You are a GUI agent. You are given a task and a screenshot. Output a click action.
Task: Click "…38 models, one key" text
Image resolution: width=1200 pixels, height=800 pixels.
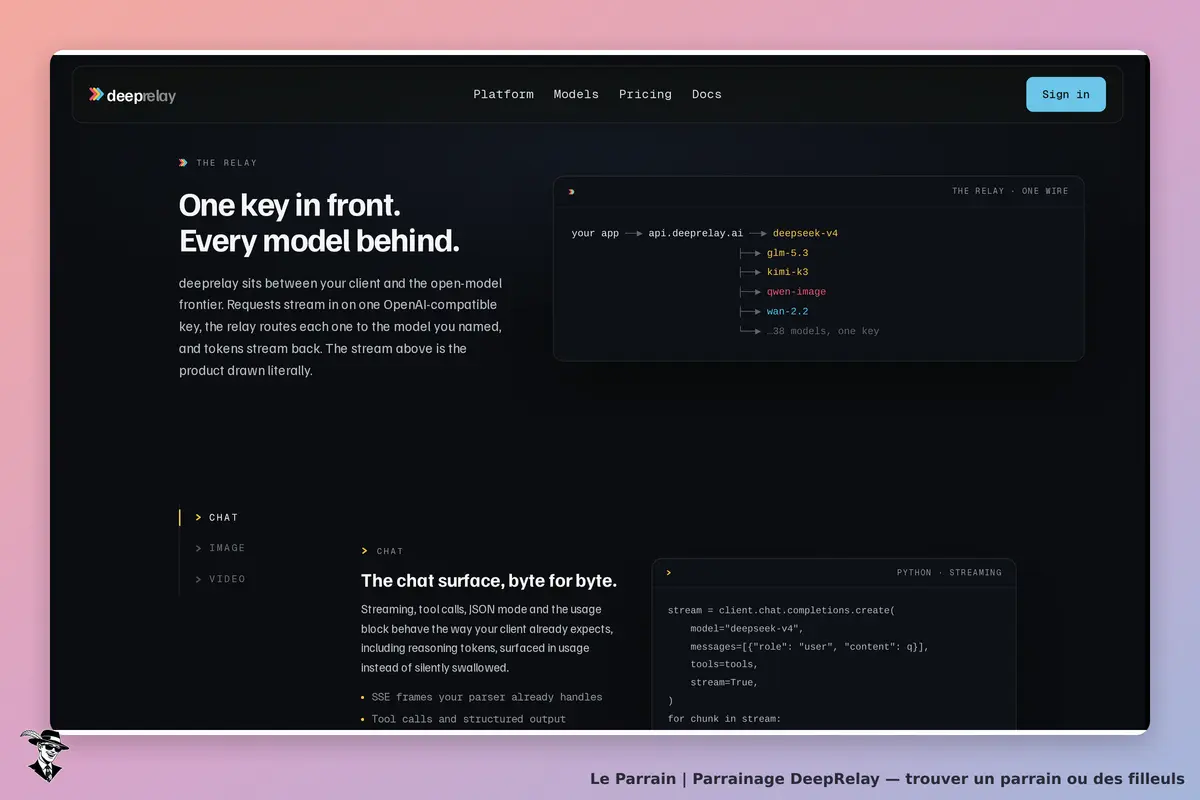click(x=823, y=331)
